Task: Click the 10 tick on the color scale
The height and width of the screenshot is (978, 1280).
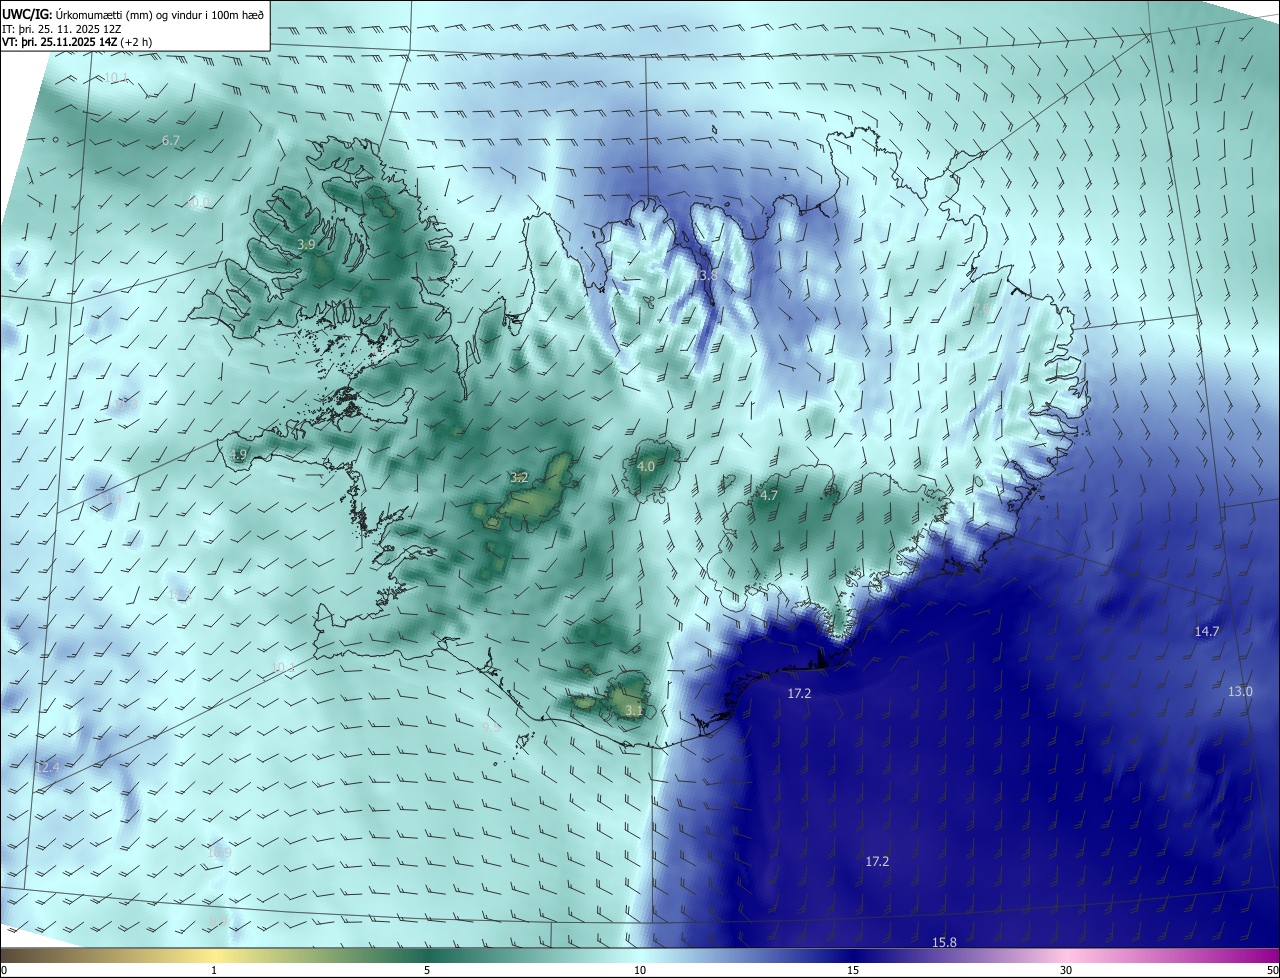Action: tap(640, 970)
